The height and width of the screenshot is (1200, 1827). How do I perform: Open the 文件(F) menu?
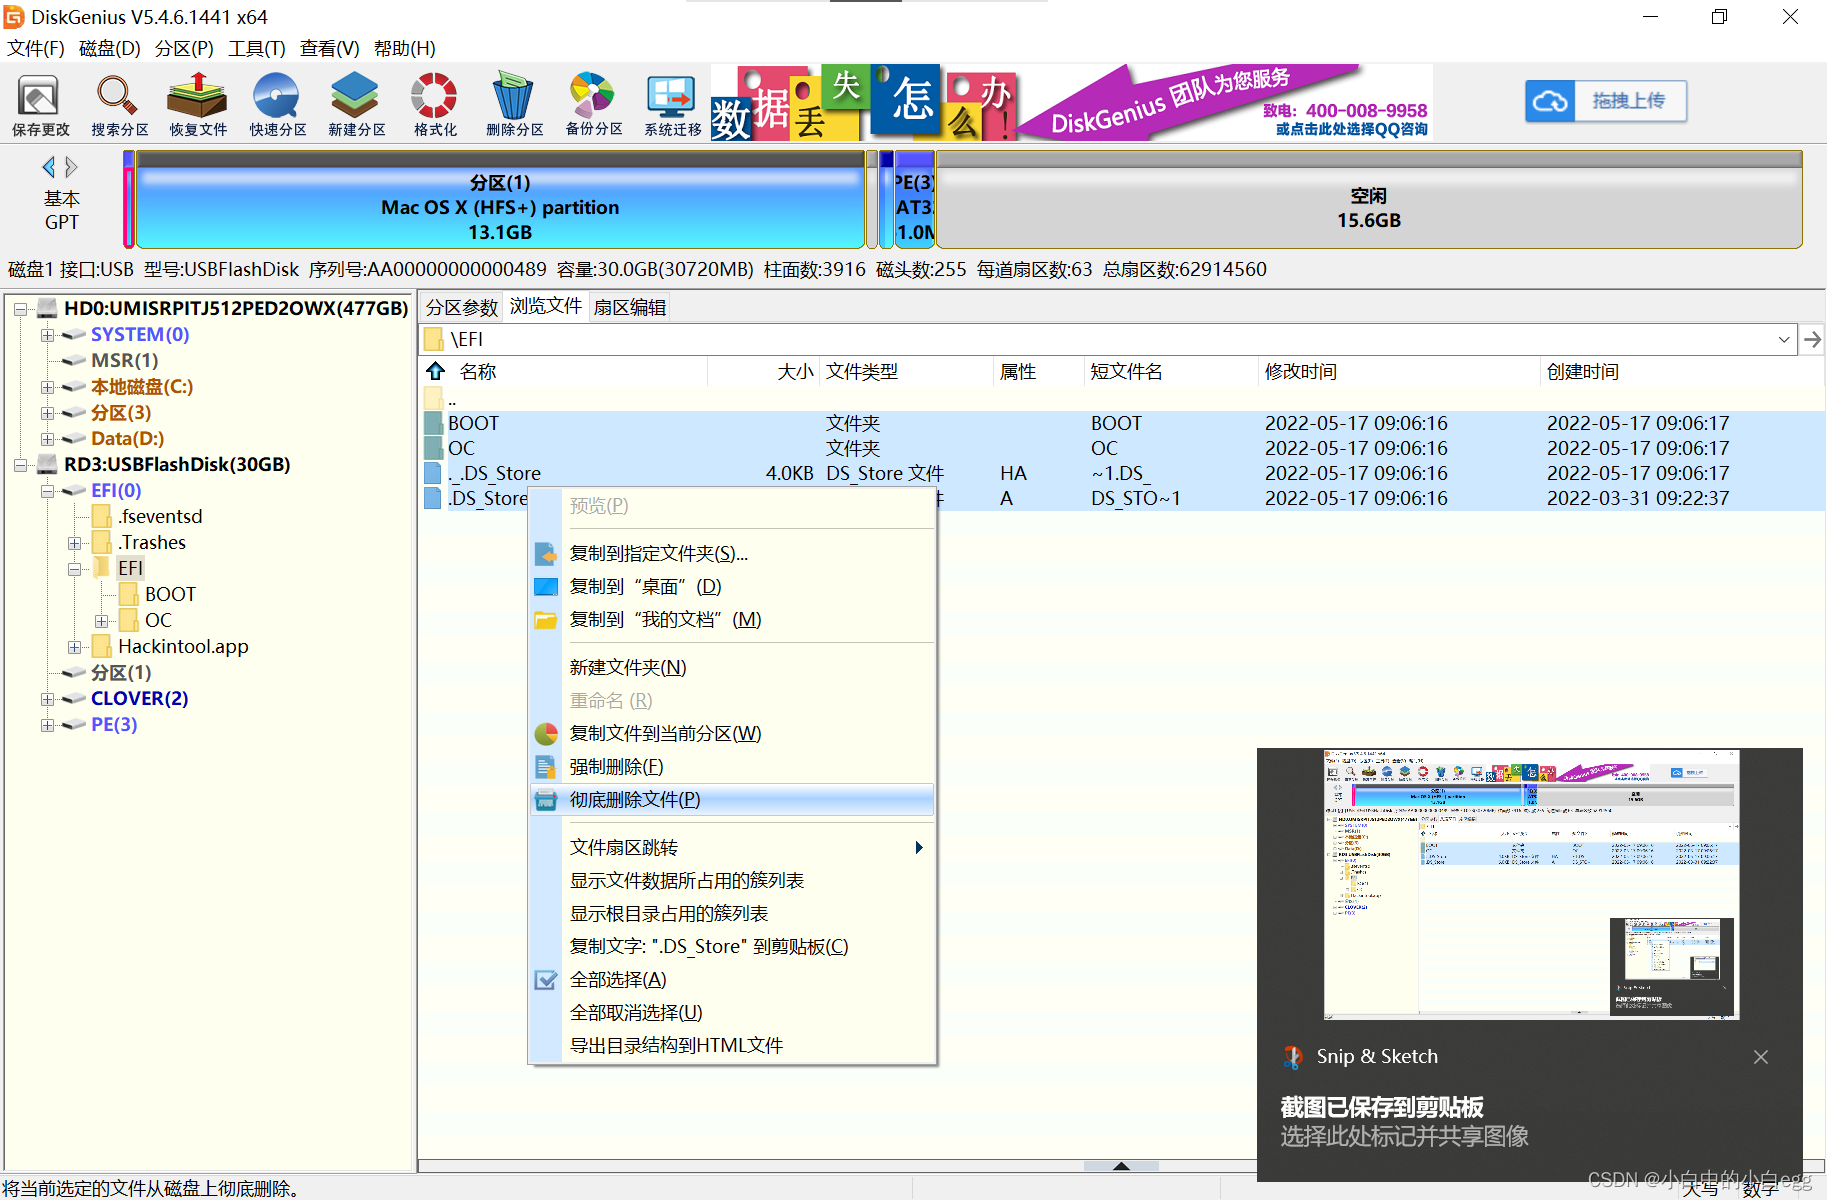[36, 48]
